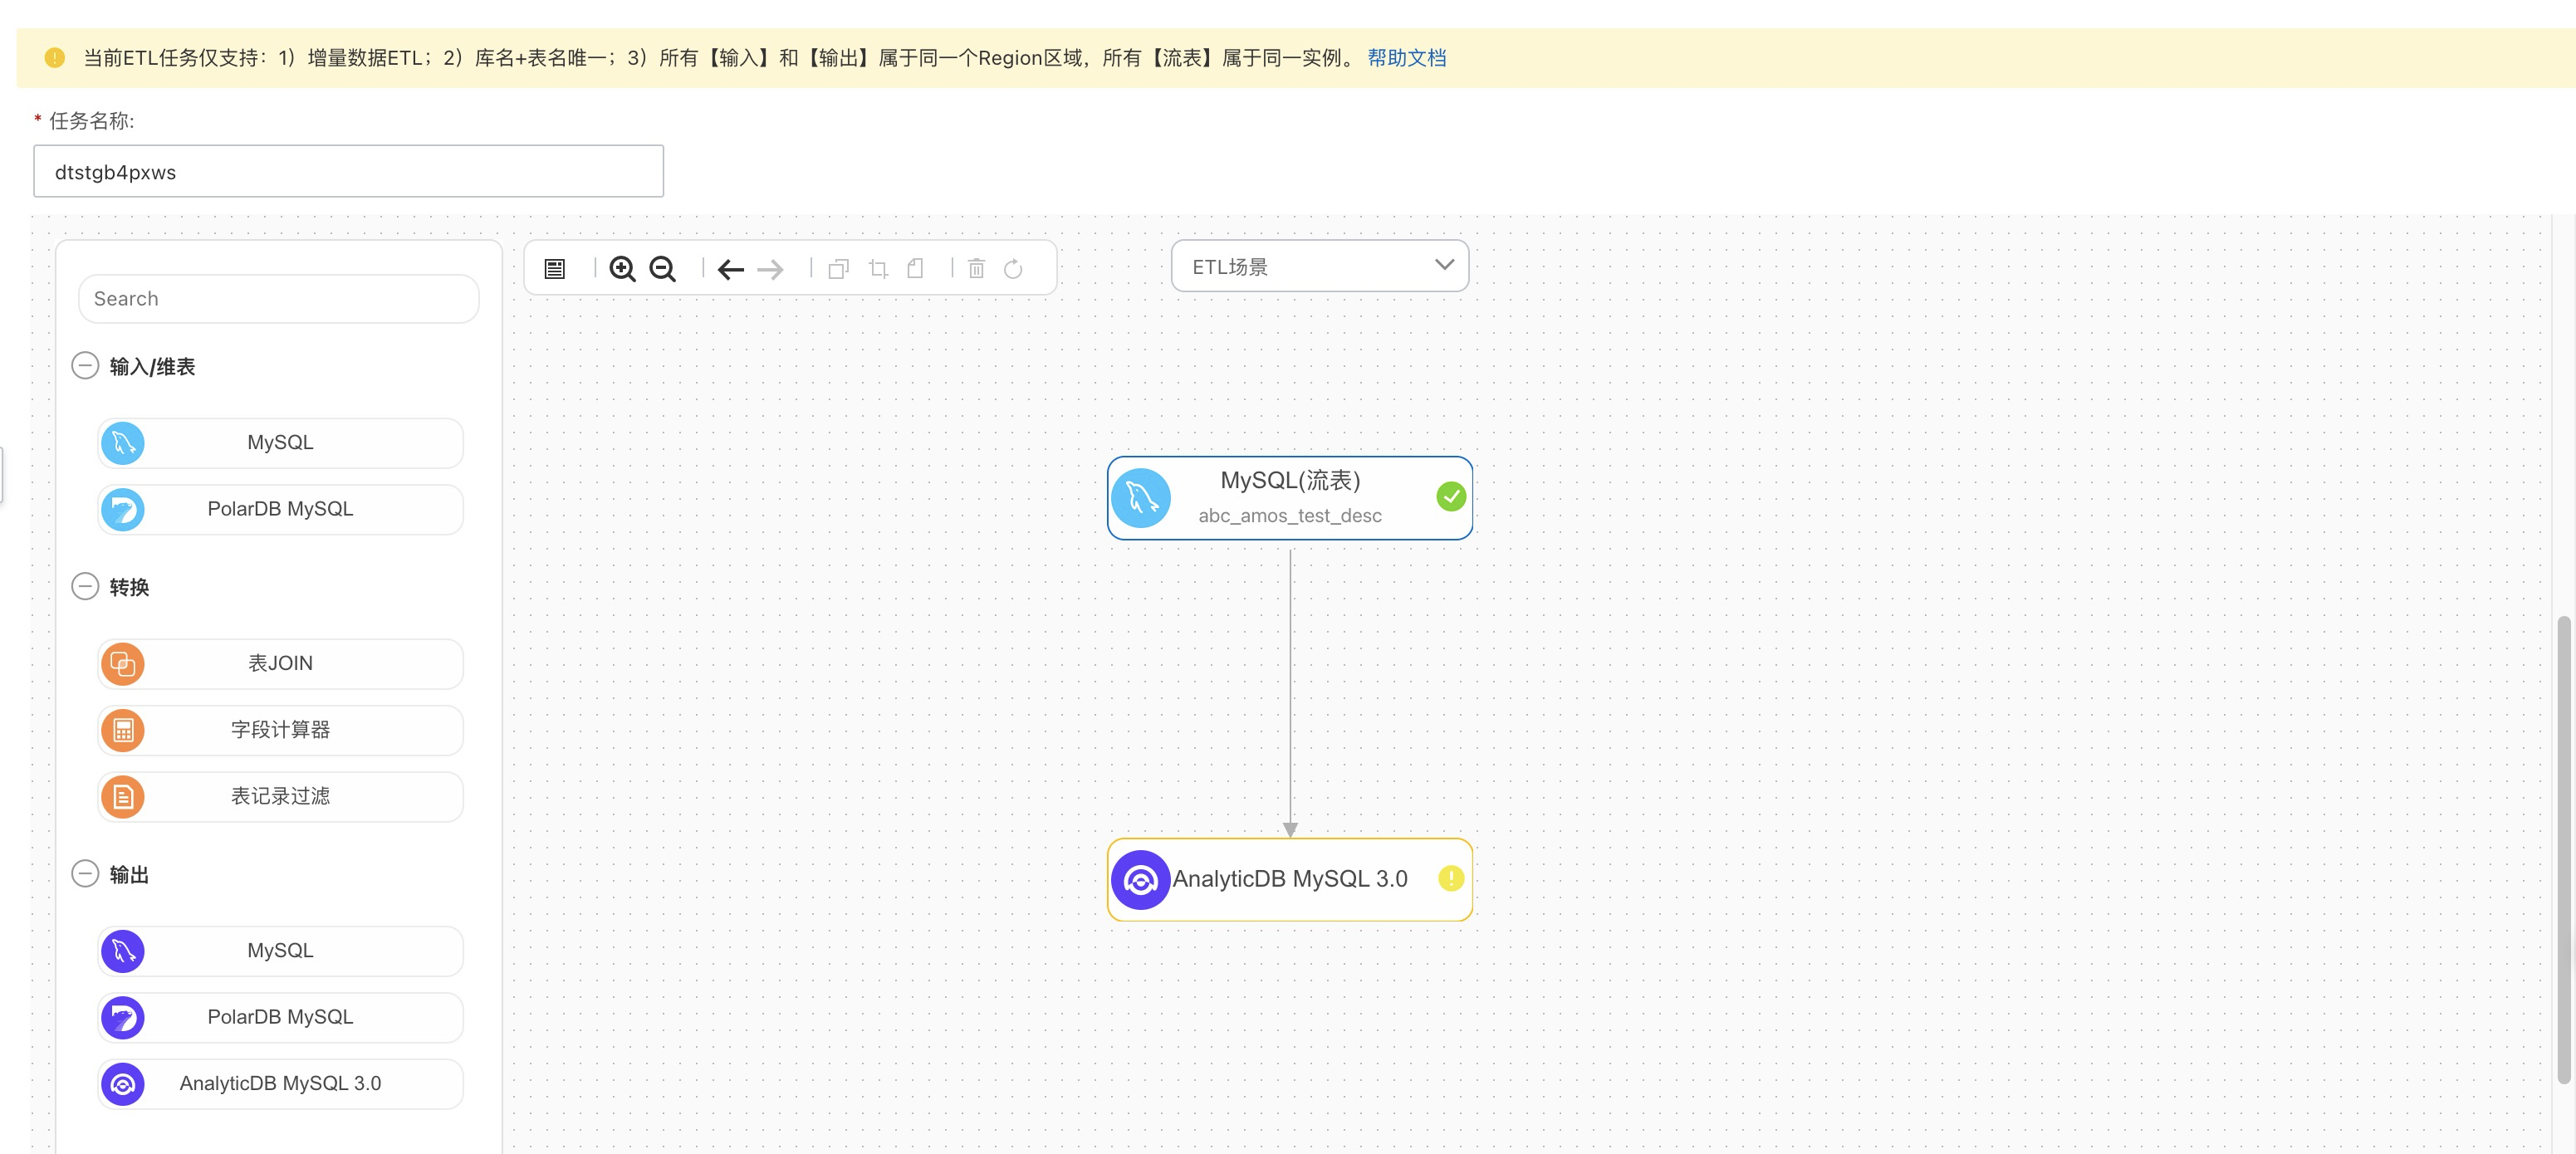Select AnalyticDB MySQL 3.0 in the 输出 section
This screenshot has height=1154, width=2576.
[280, 1083]
